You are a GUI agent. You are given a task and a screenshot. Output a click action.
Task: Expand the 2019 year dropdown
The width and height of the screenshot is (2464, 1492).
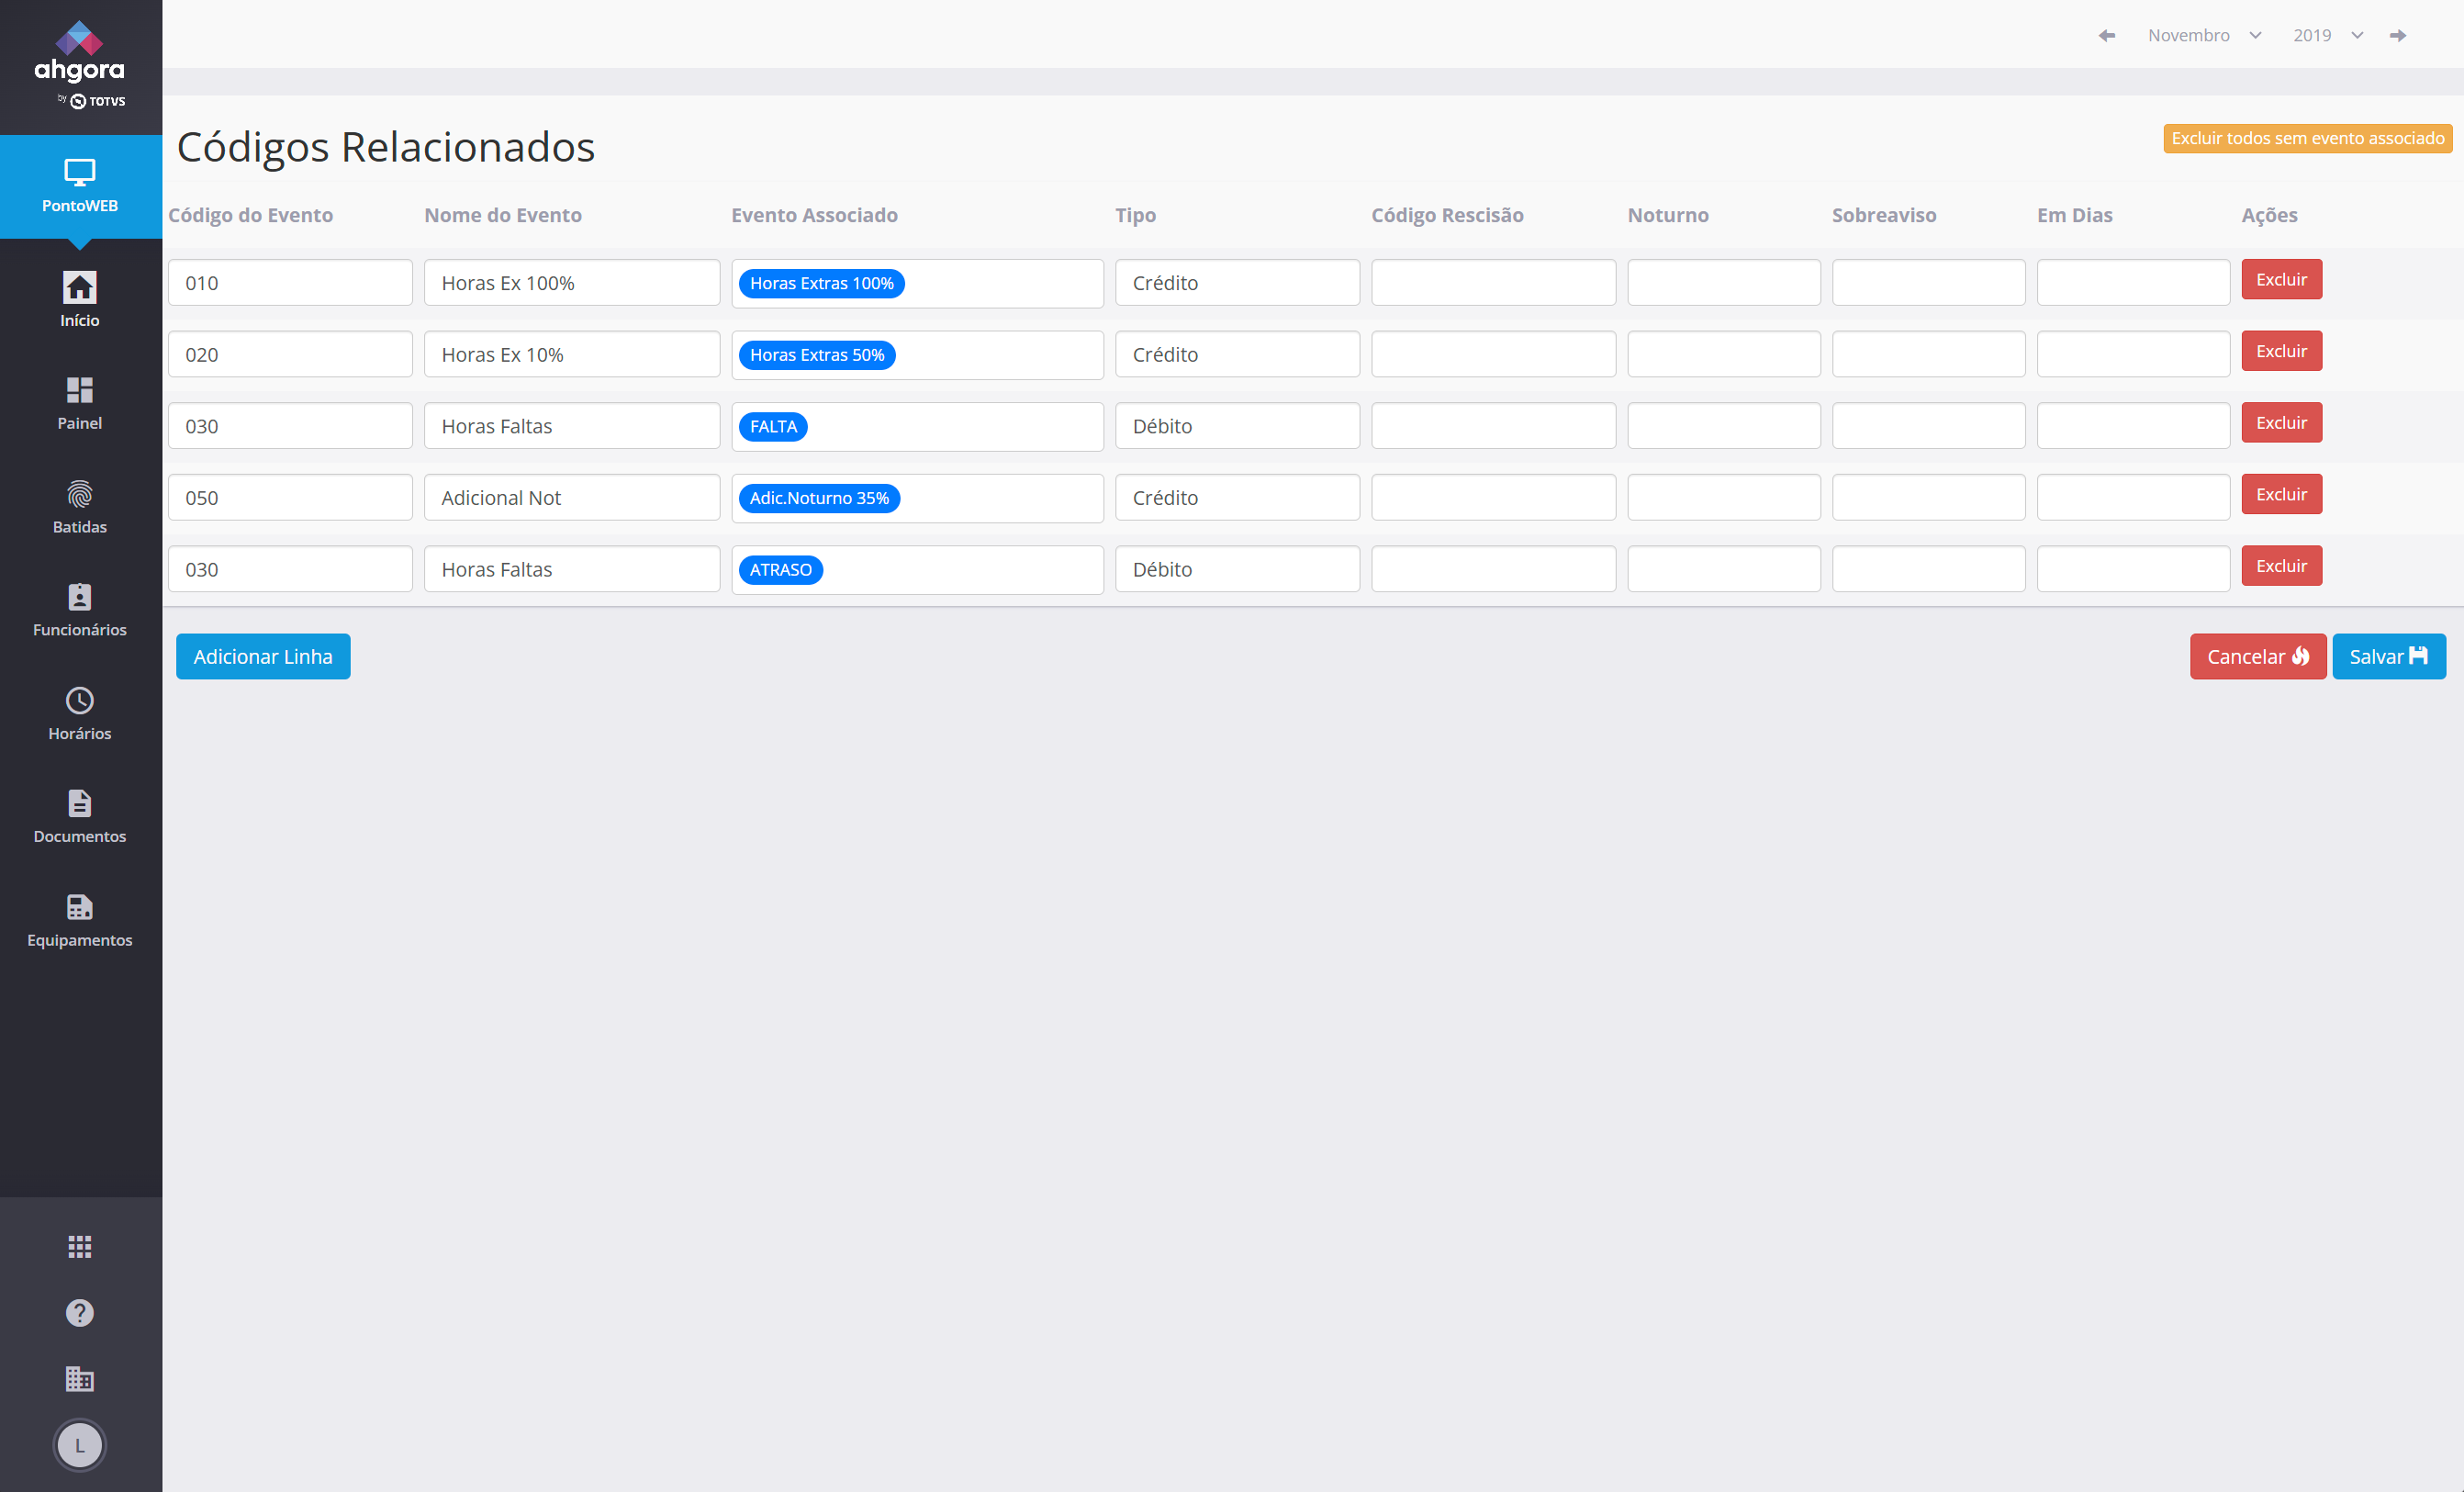(2327, 35)
